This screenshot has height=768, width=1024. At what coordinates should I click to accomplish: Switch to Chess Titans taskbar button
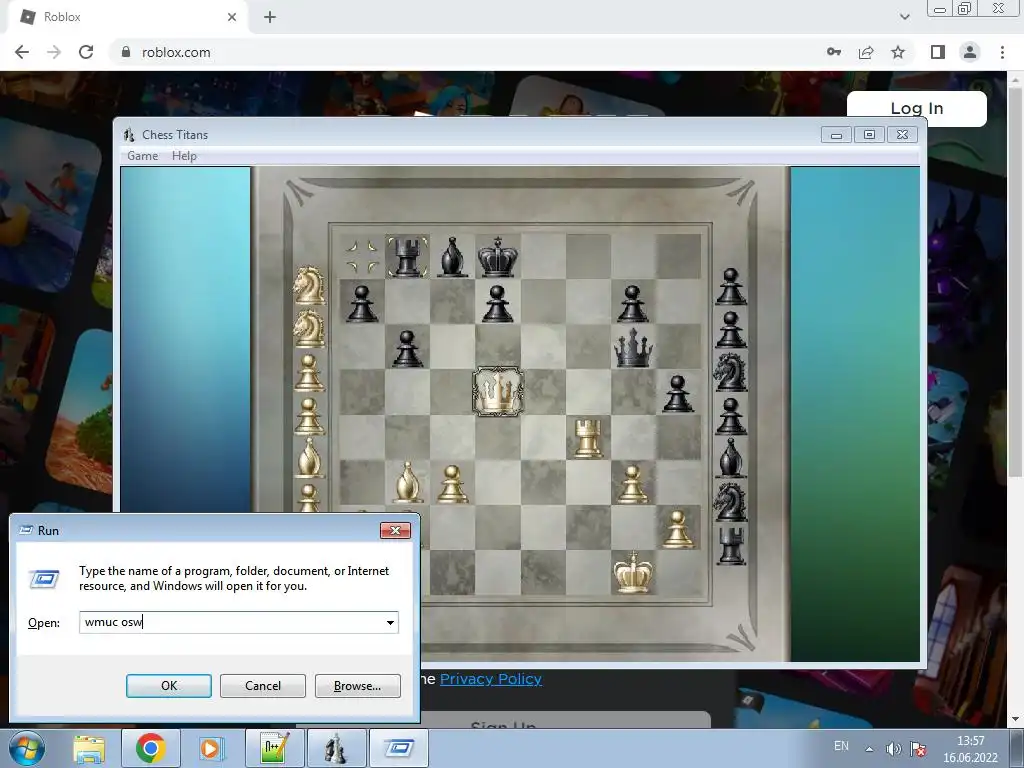[x=336, y=748]
